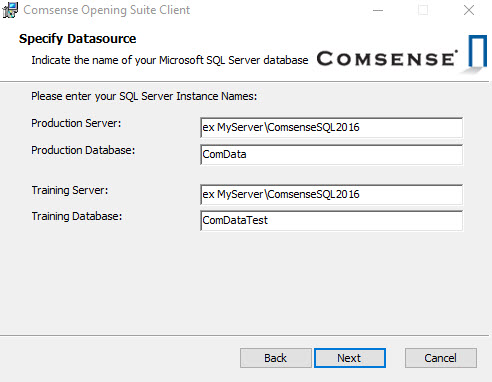Click the 'Production Database:' label
This screenshot has height=382, width=492.
click(83, 150)
